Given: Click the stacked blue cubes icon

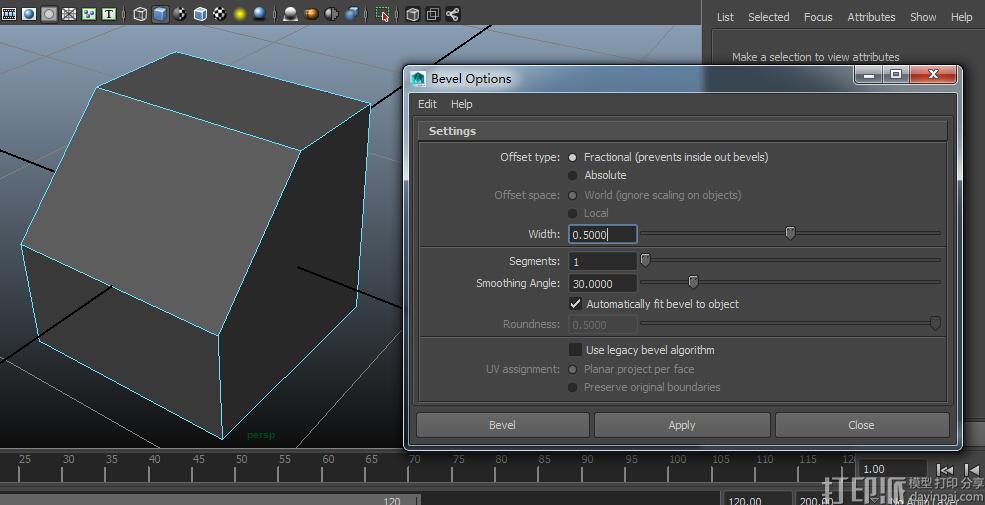Looking at the screenshot, I should 352,14.
